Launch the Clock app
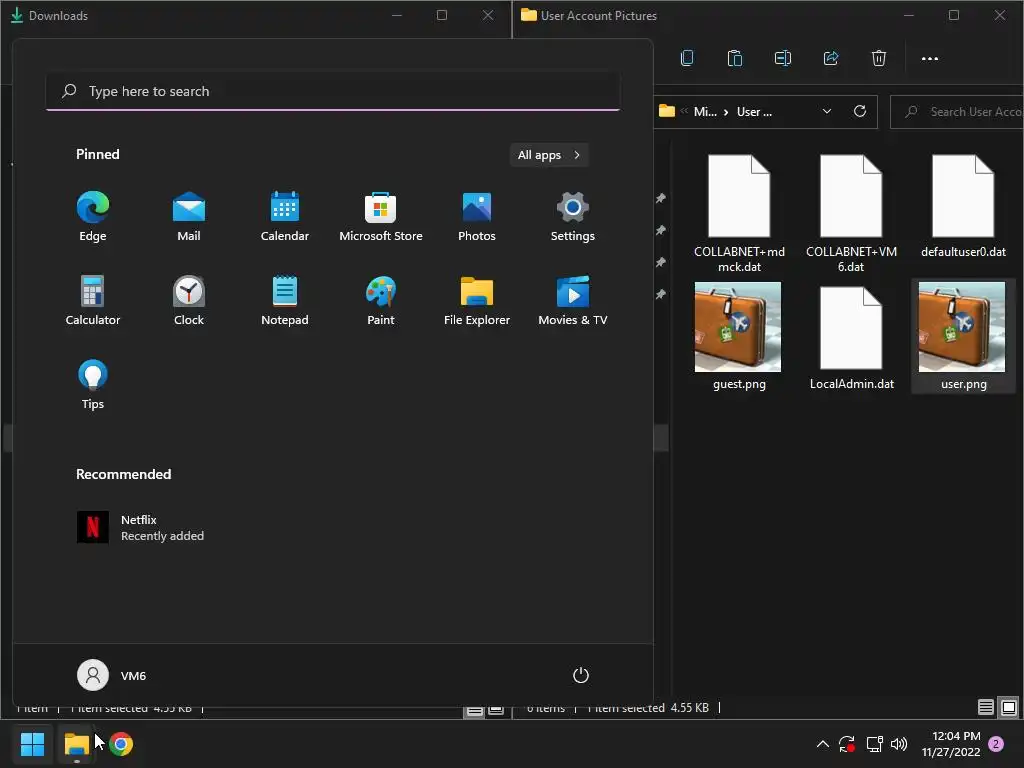The width and height of the screenshot is (1024, 768). (x=189, y=300)
